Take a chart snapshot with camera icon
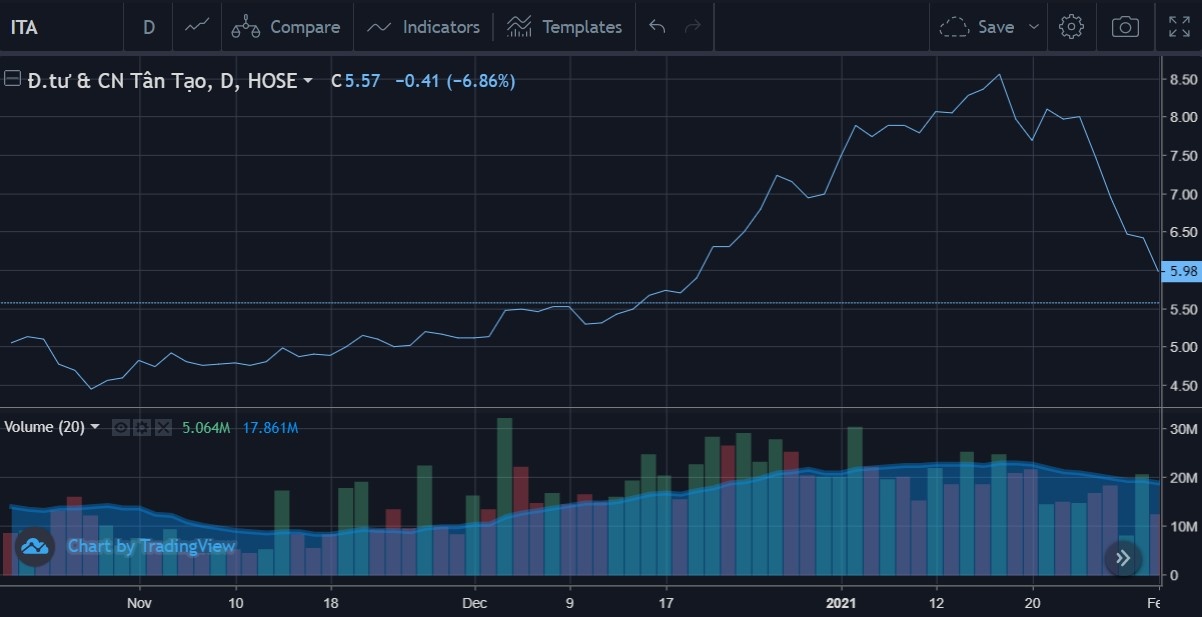 tap(1125, 27)
